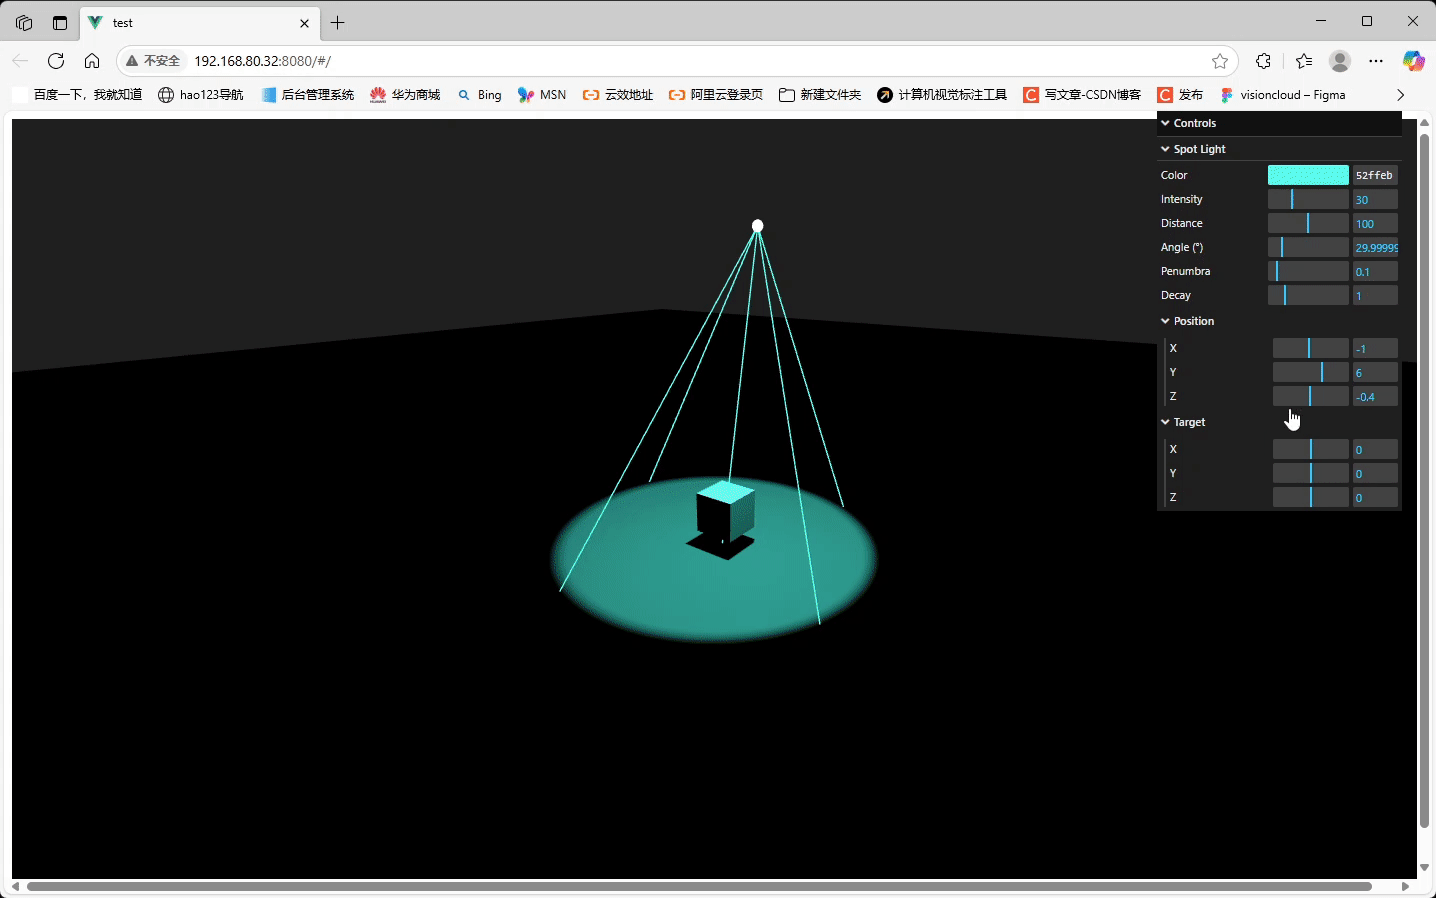The width and height of the screenshot is (1436, 898).
Task: Click the Distance value field 100
Action: [1375, 223]
